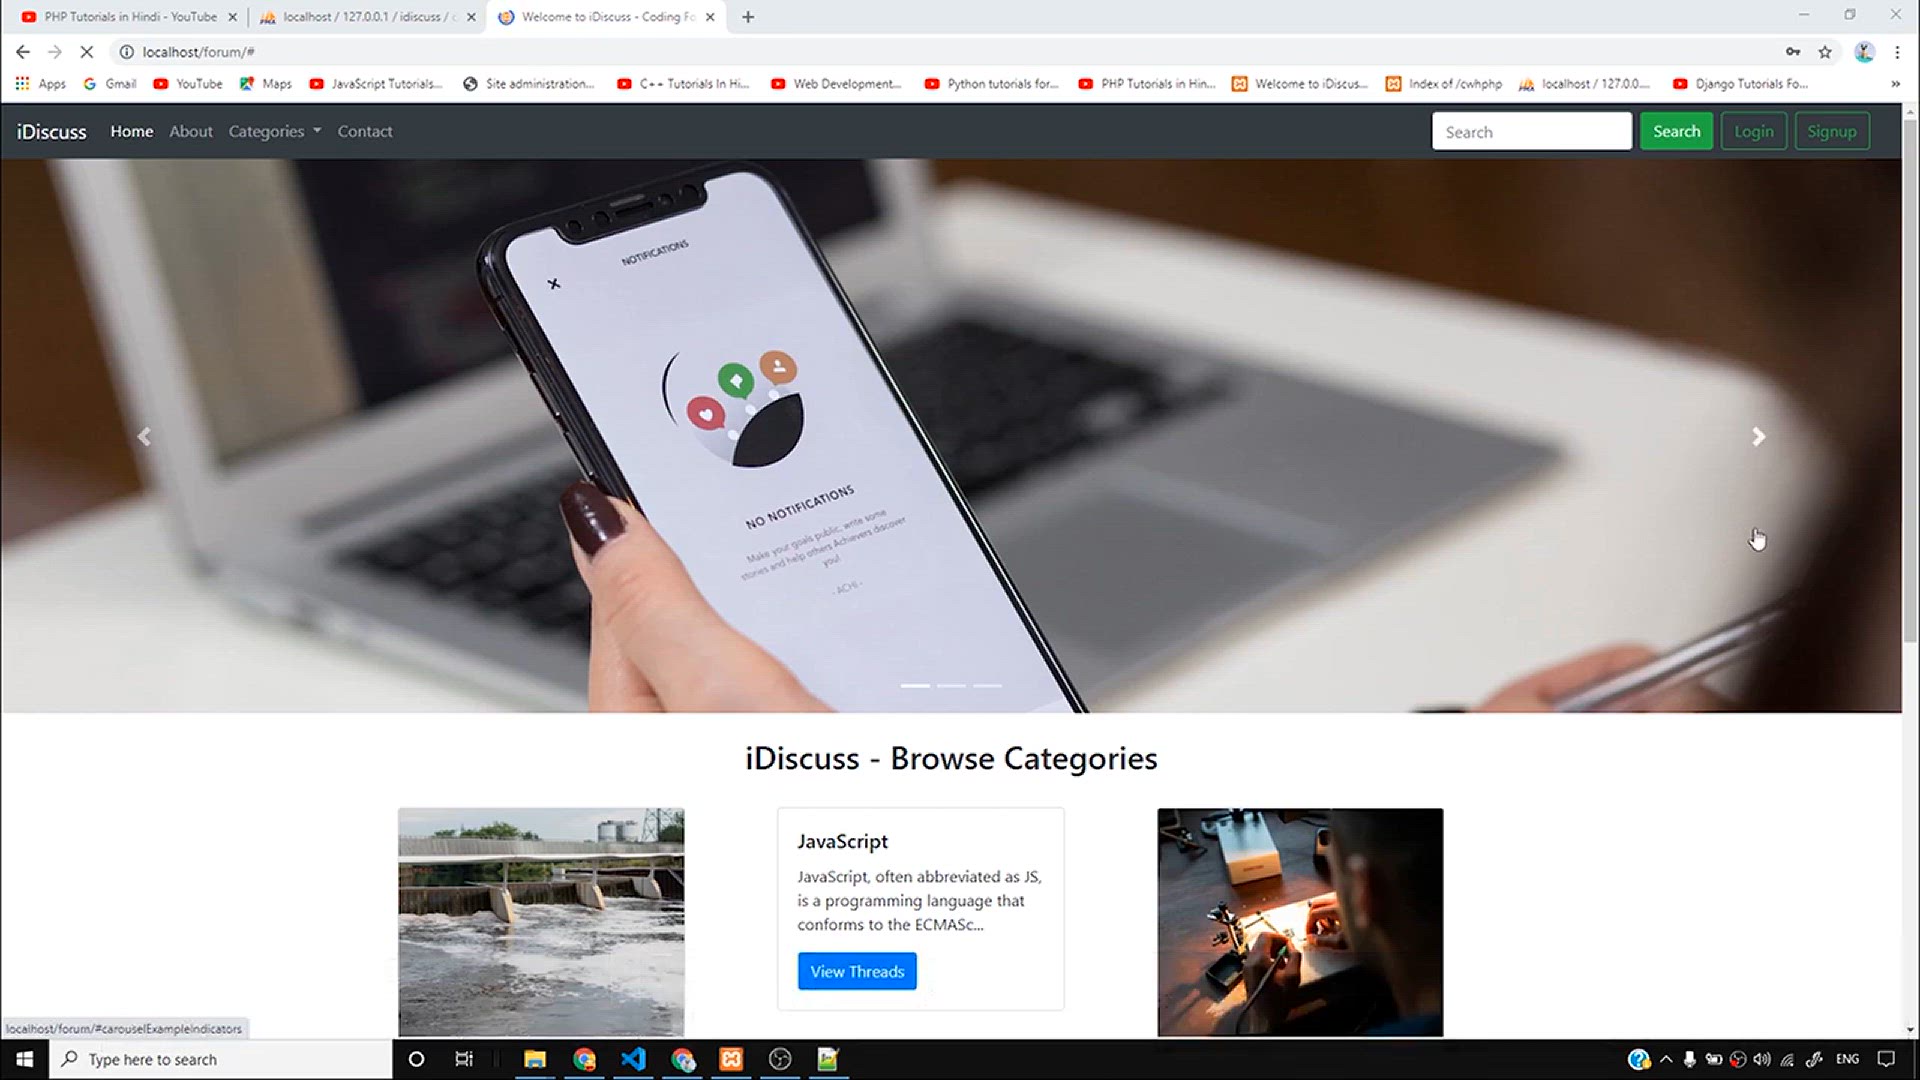
Task: Show the next carousel slide
Action: pyautogui.click(x=1758, y=437)
